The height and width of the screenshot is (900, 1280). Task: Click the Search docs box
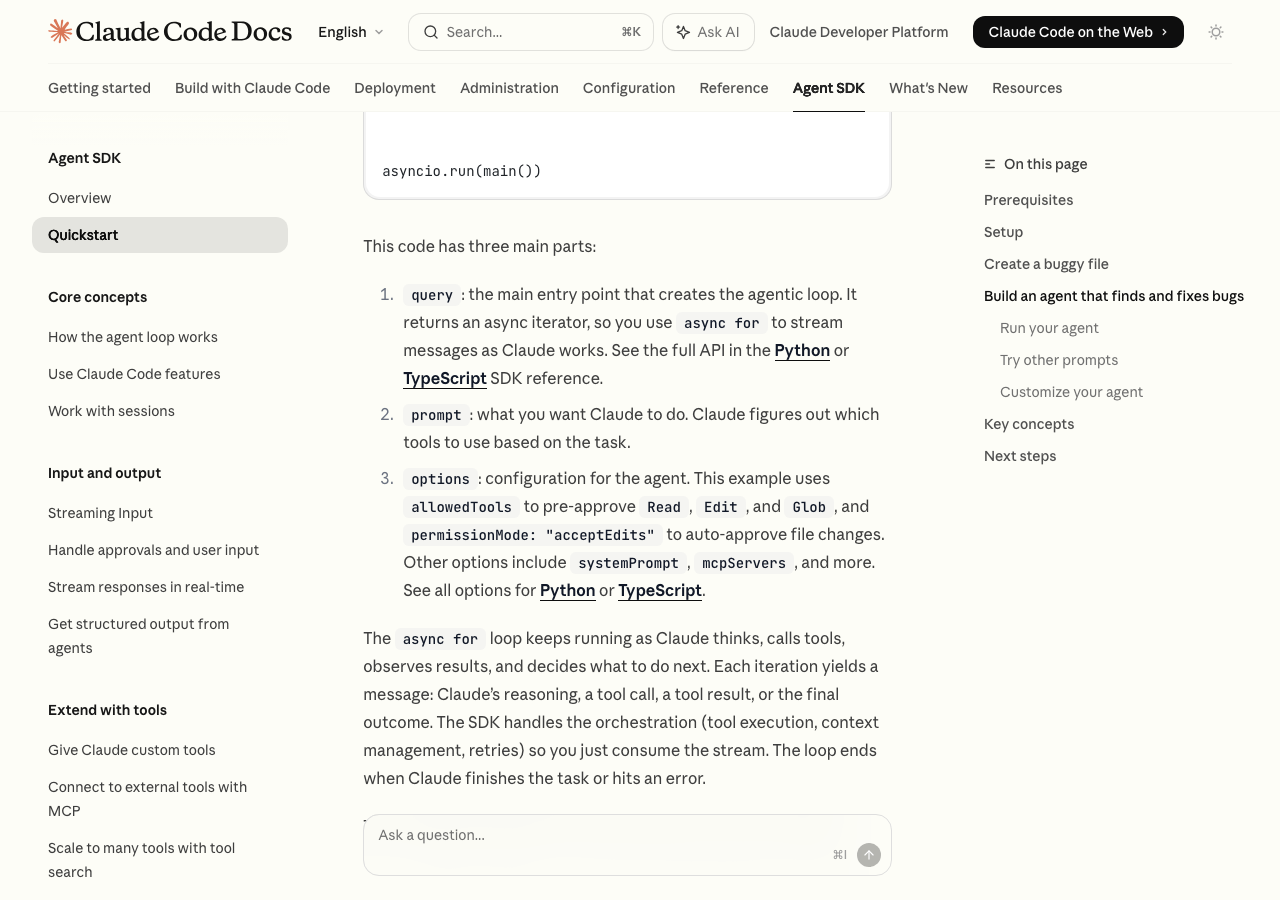pos(530,32)
